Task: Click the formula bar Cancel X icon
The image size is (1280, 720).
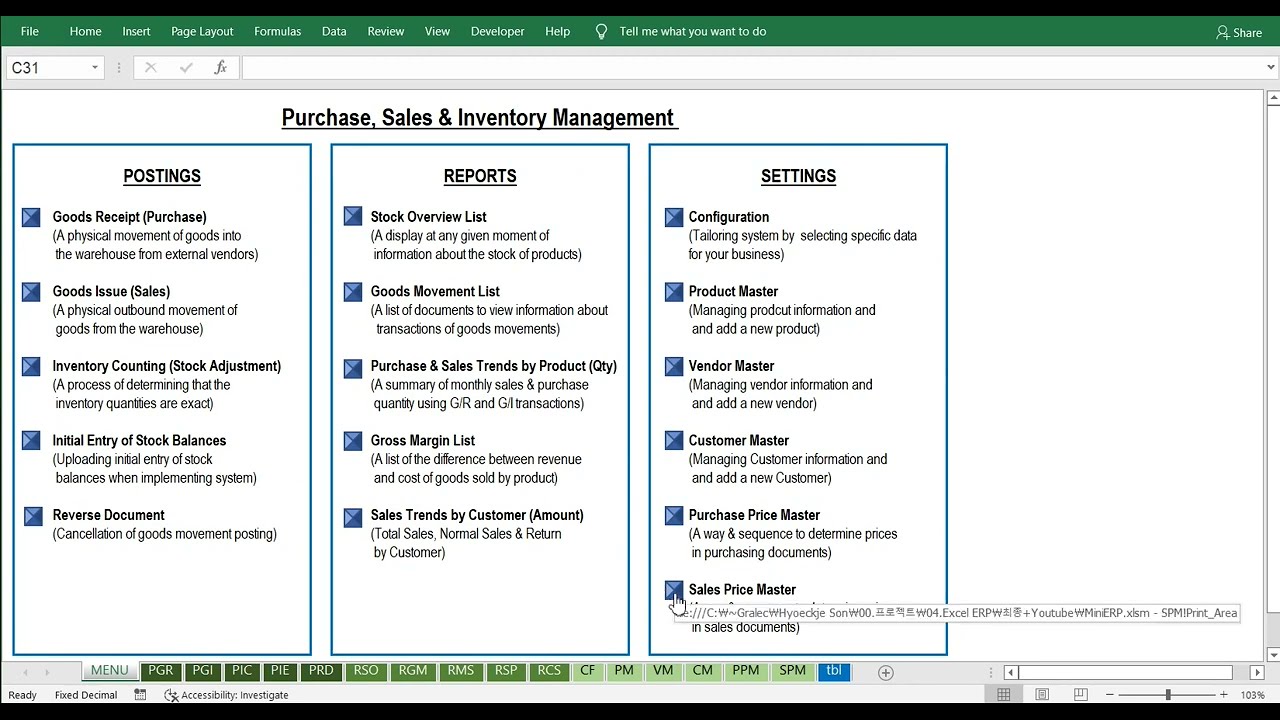Action: pos(151,68)
